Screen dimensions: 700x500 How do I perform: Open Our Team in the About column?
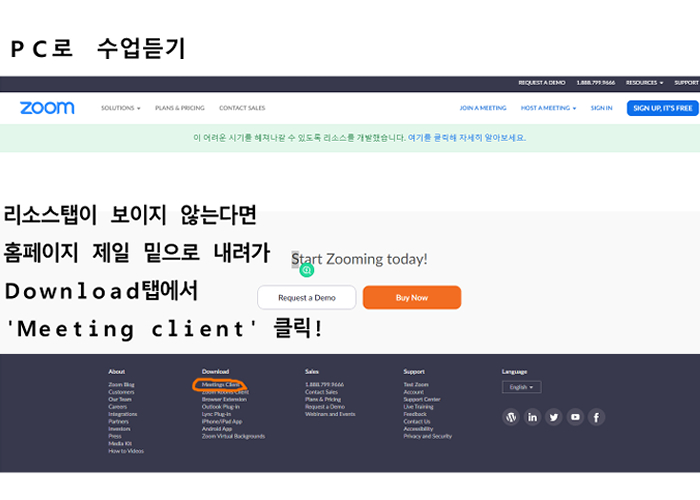pos(120,399)
